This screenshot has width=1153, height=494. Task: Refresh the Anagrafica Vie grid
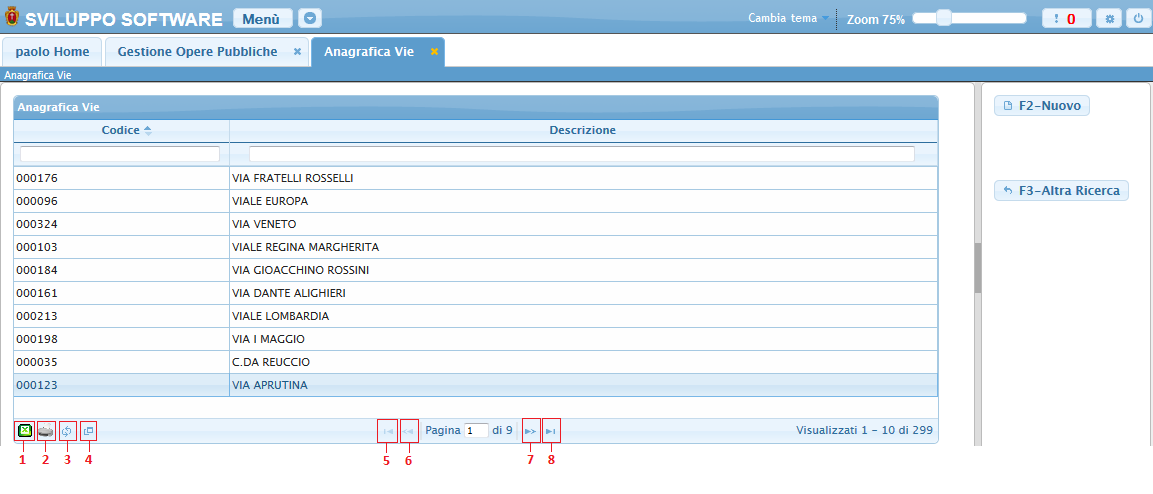click(x=68, y=431)
